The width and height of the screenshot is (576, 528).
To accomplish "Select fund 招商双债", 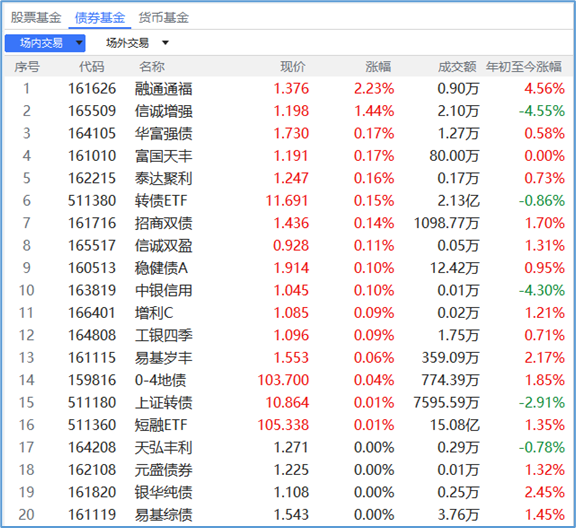I will [x=163, y=223].
